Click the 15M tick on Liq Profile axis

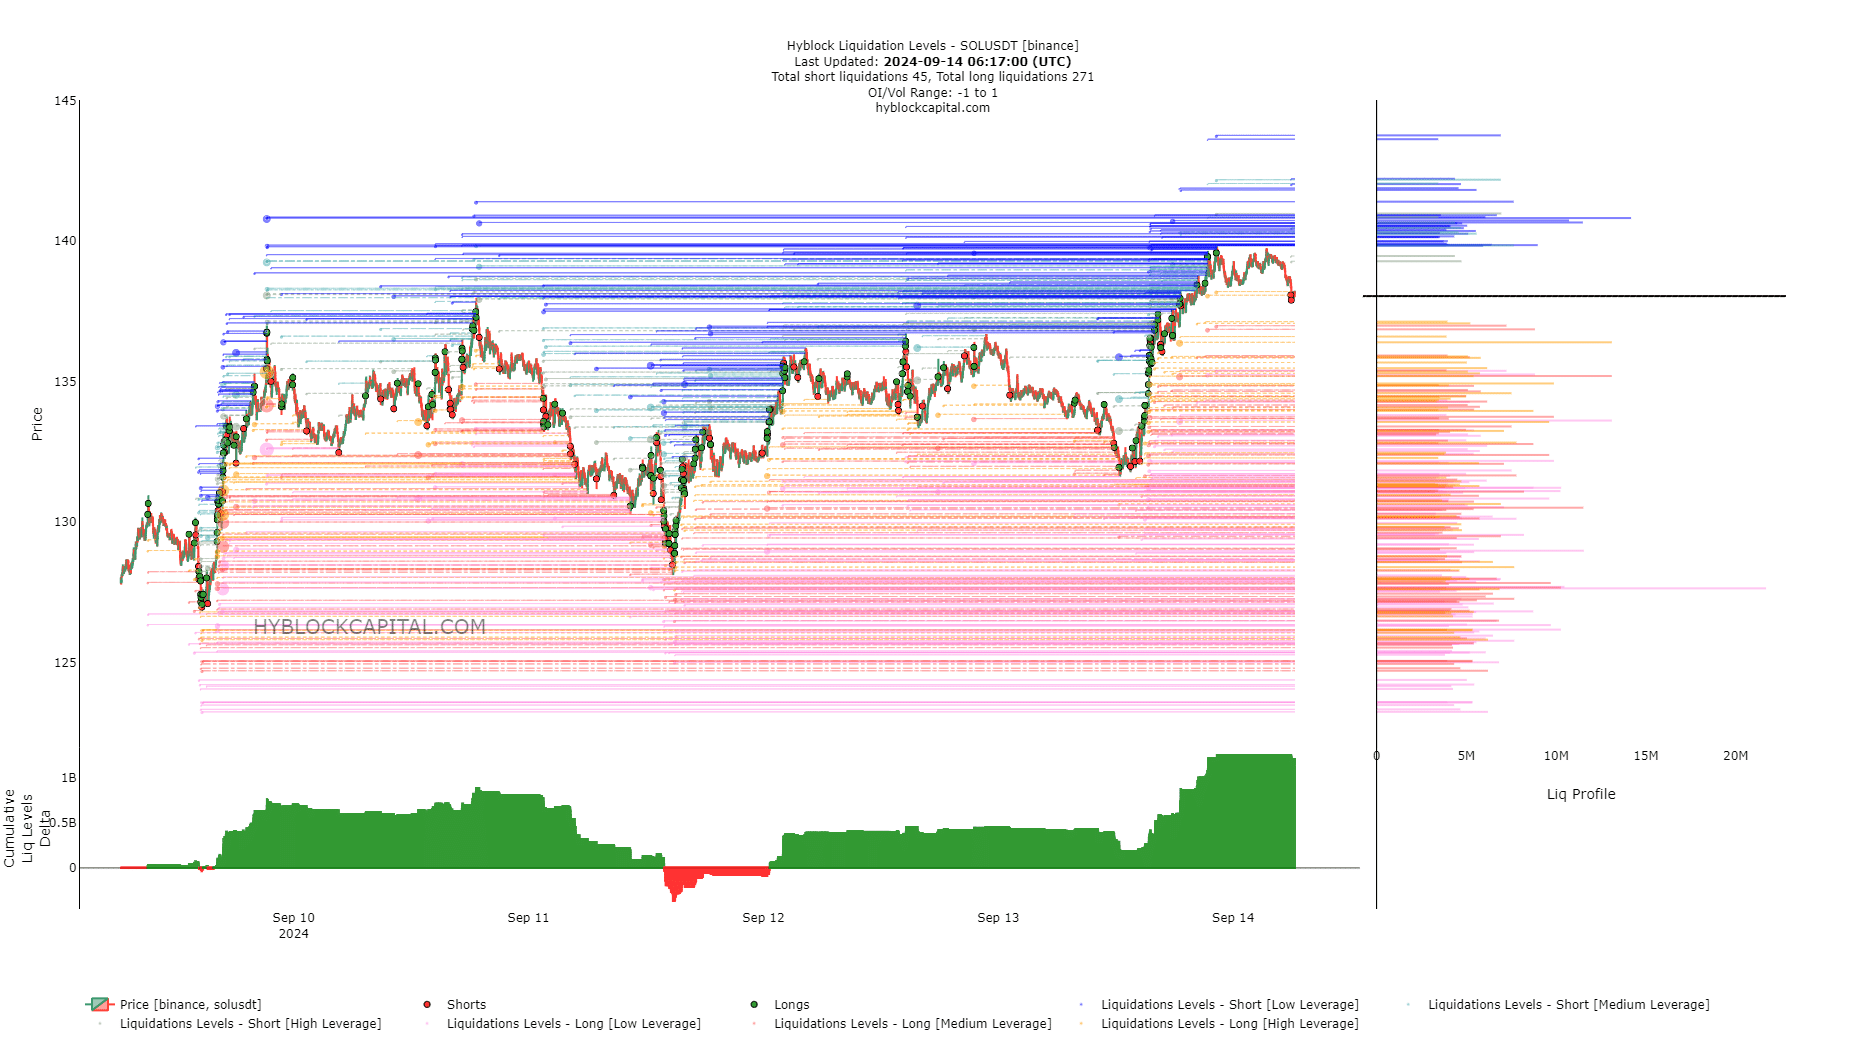[x=1646, y=756]
